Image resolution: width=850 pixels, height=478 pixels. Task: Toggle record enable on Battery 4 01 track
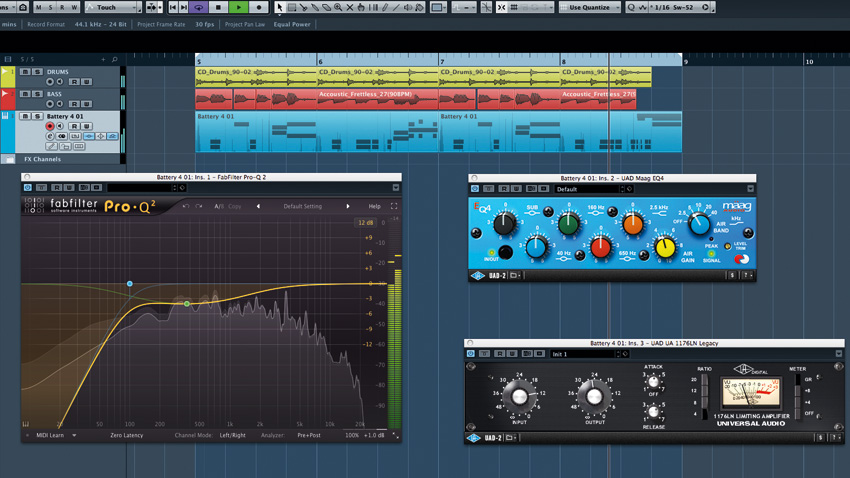point(50,126)
